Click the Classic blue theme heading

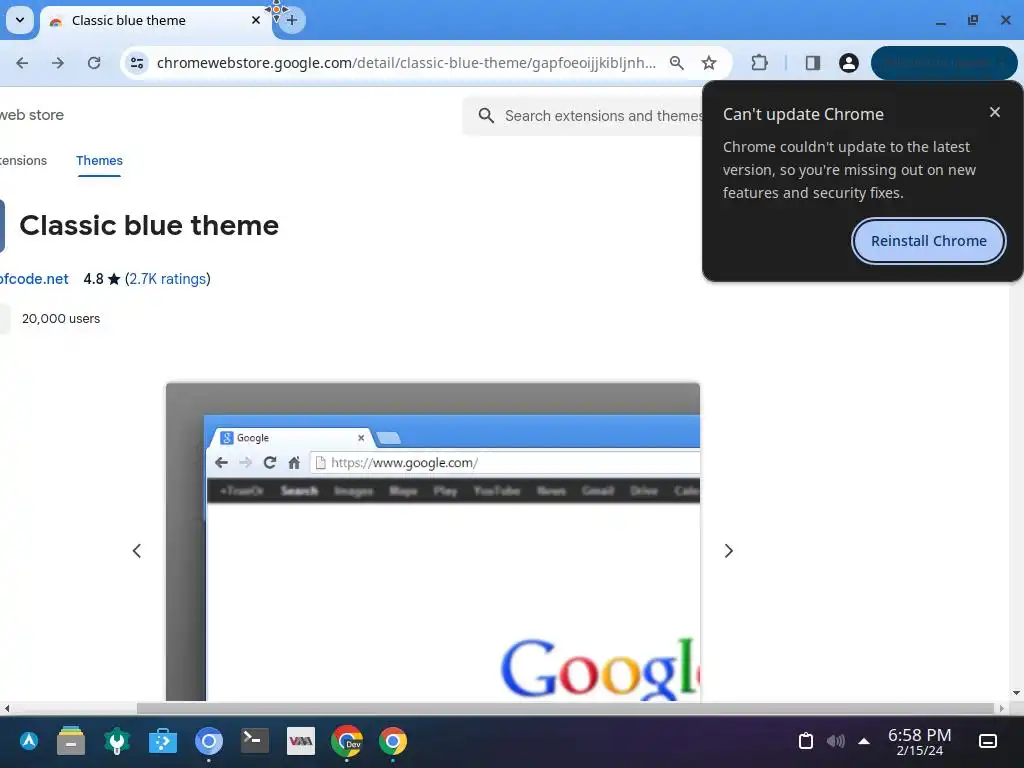point(149,225)
